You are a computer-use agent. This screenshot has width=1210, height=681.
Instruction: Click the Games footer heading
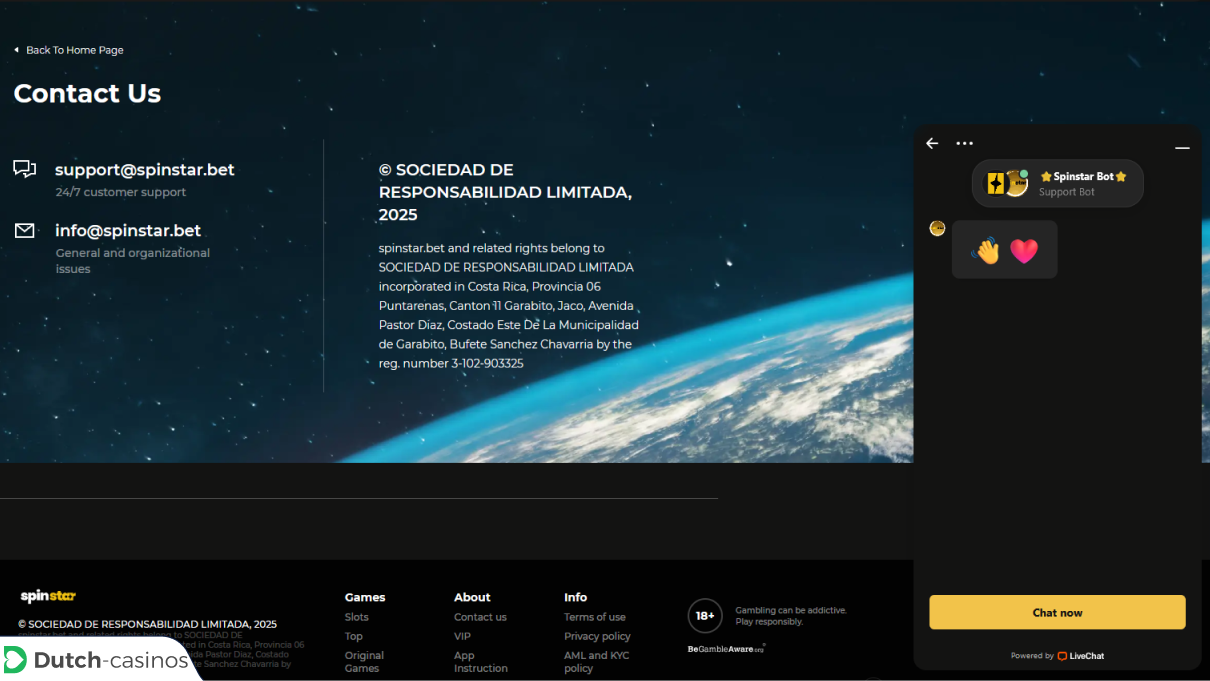(x=365, y=597)
